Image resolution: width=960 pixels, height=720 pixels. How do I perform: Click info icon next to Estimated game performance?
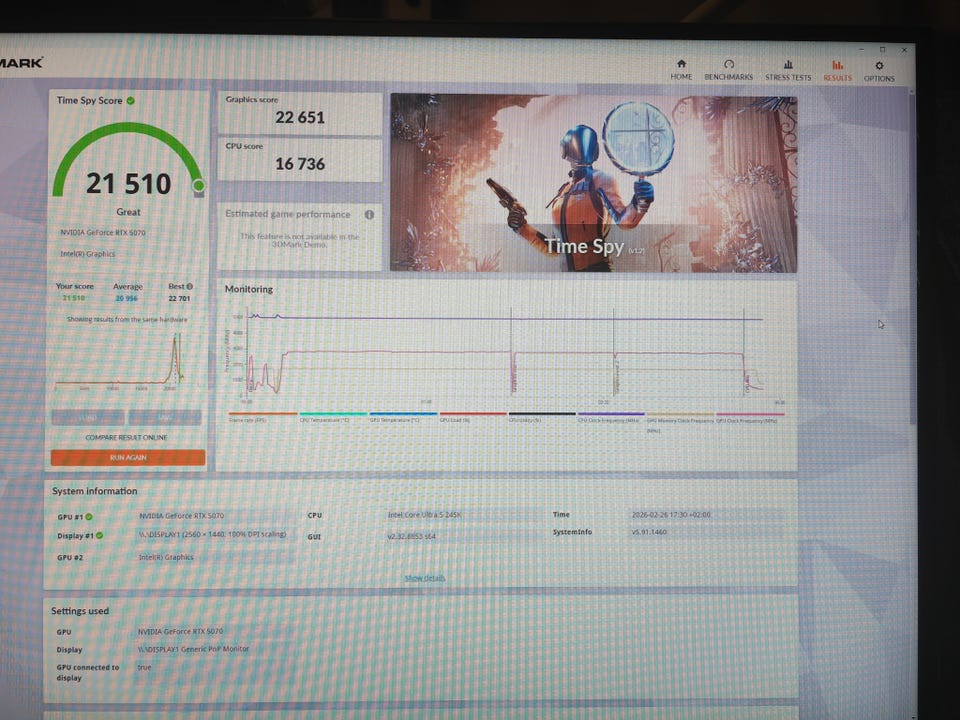pyautogui.click(x=369, y=214)
